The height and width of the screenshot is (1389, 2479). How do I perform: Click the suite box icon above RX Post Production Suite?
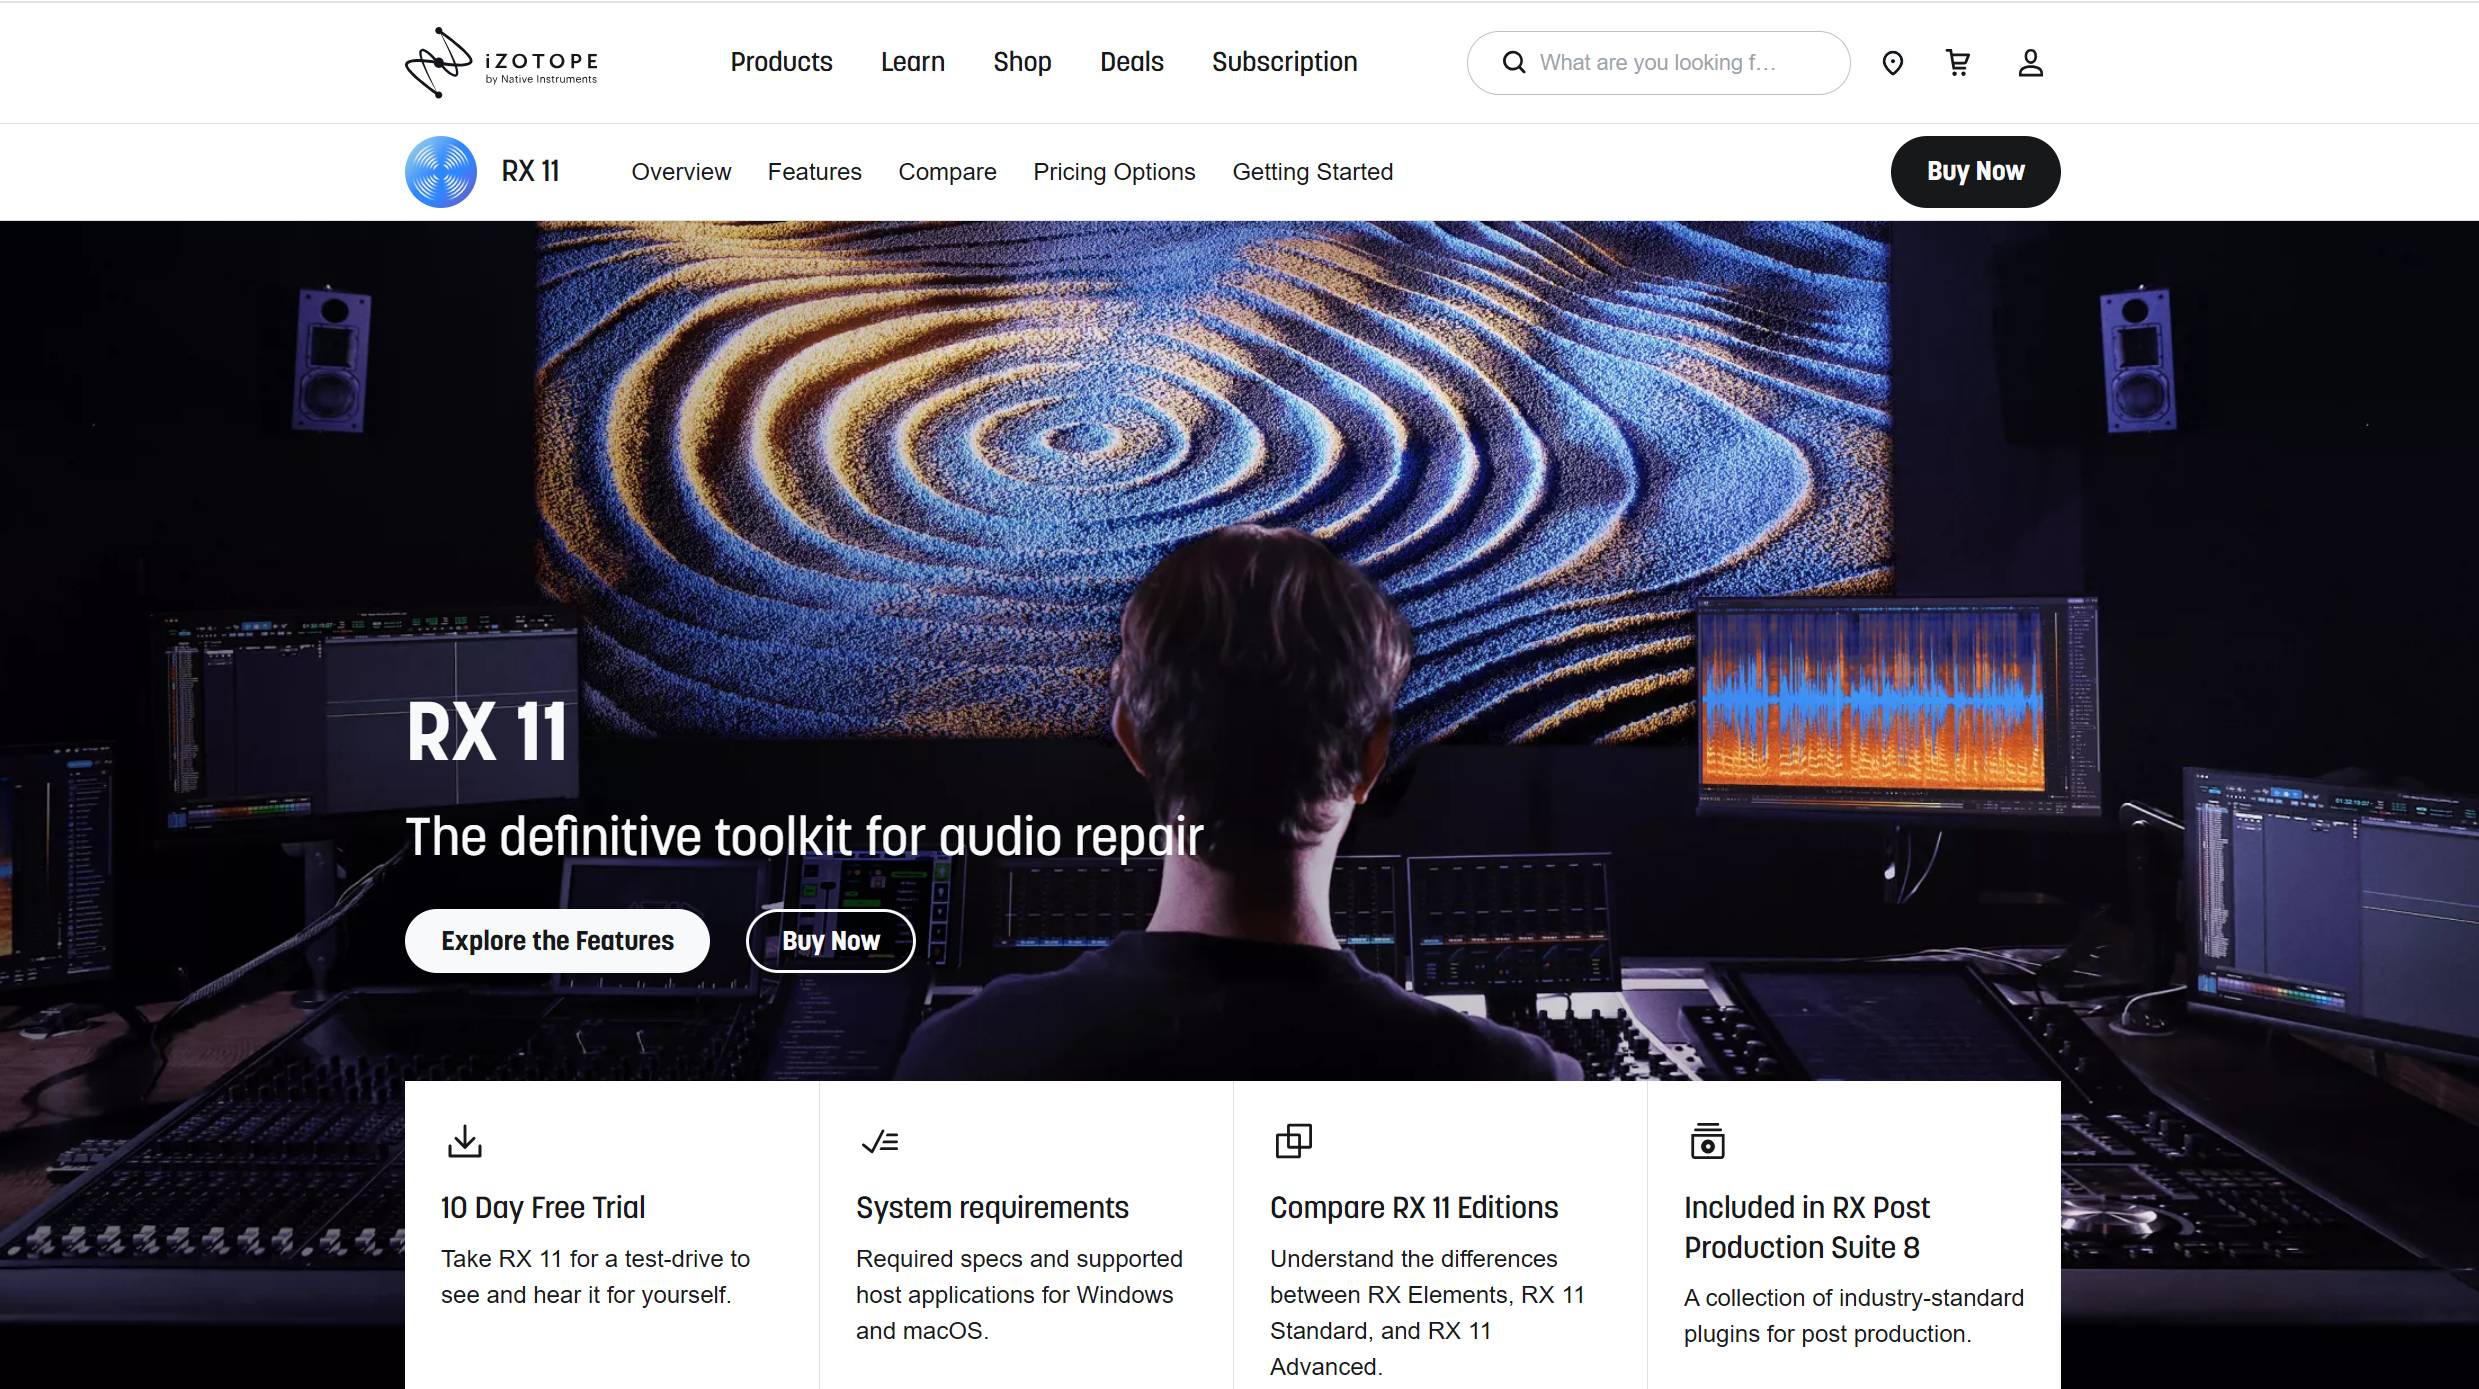pos(1707,1141)
